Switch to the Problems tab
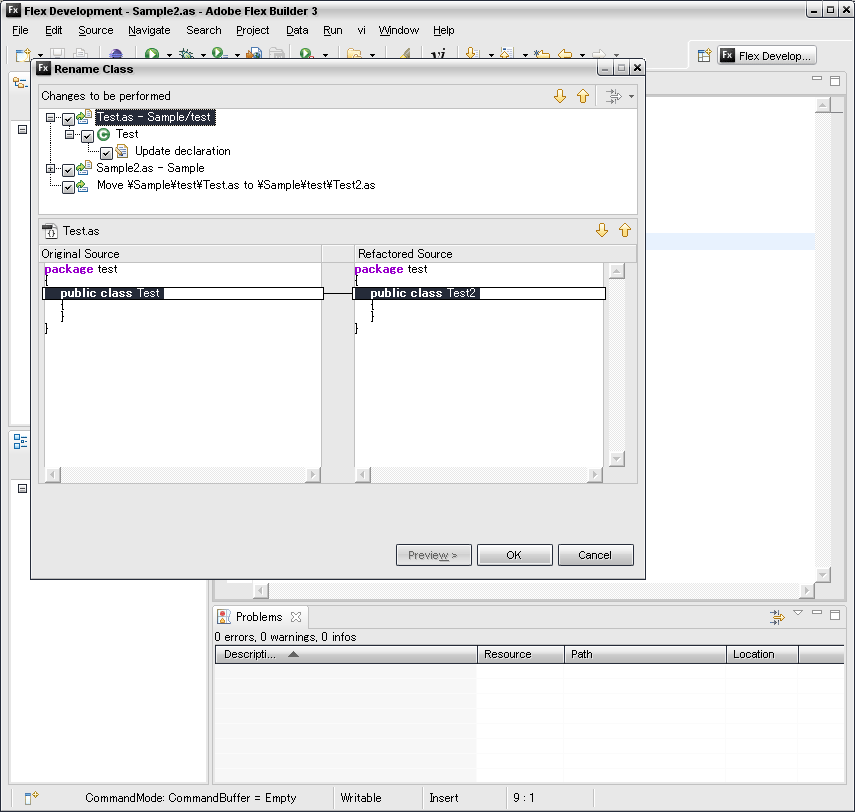Screen dimensions: 855x812 tap(258, 617)
